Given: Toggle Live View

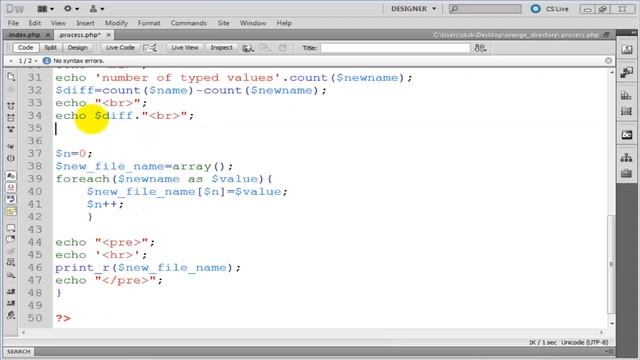Looking at the screenshot, I should click(184, 48).
